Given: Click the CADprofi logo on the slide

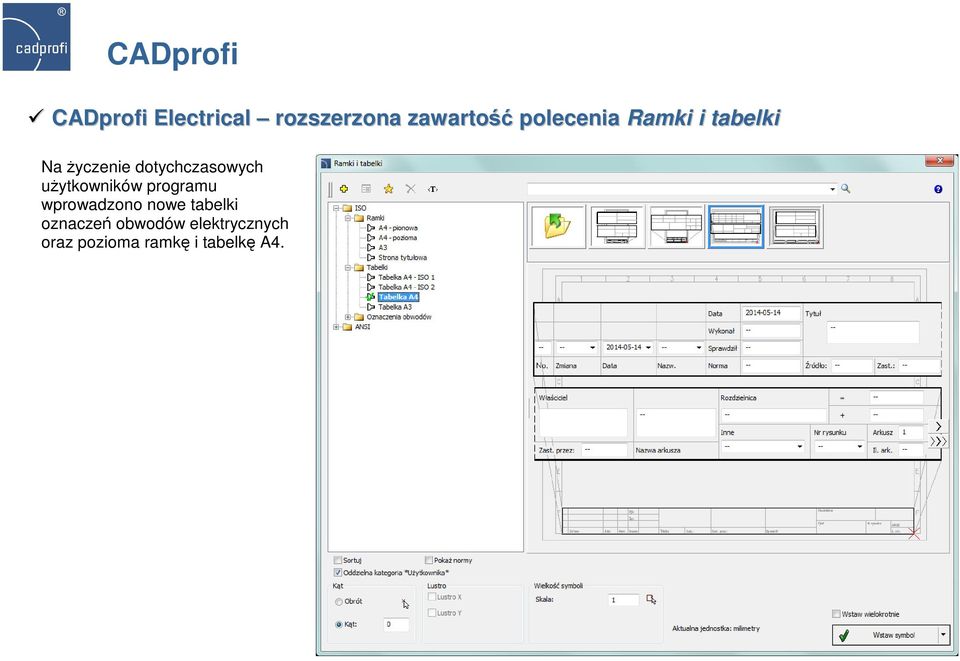Looking at the screenshot, I should 36,37.
